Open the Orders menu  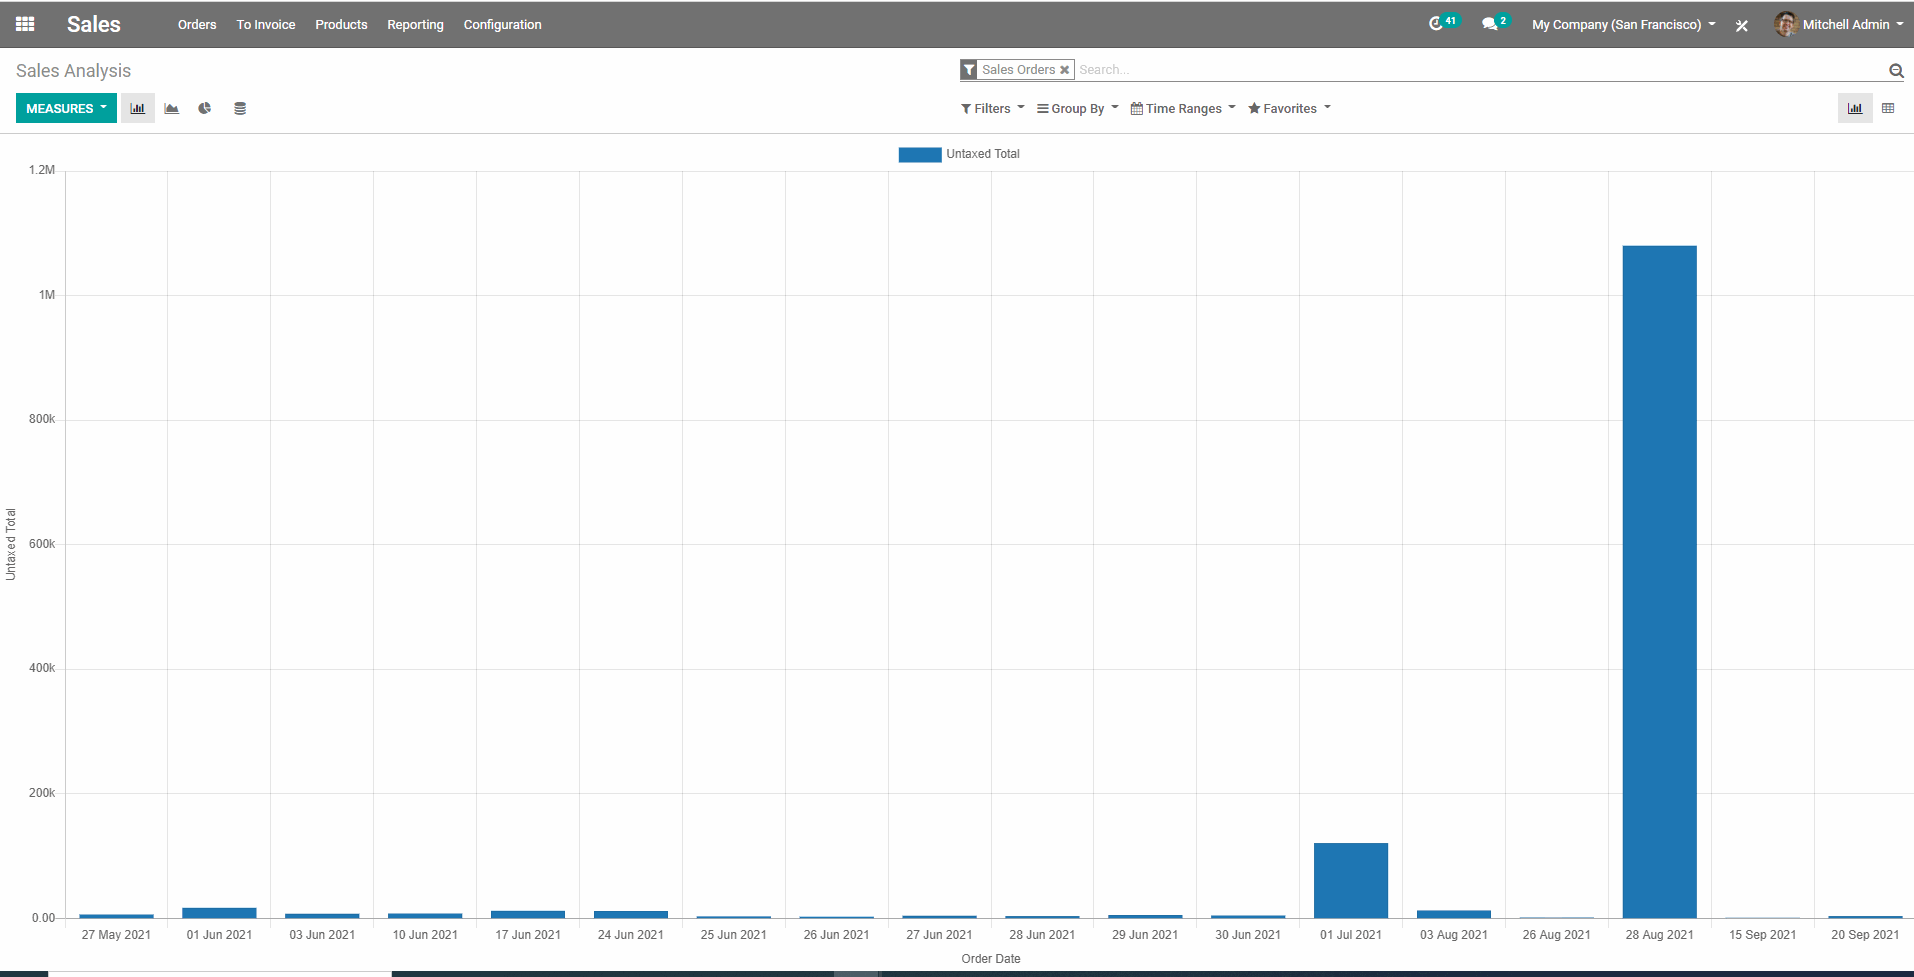(197, 24)
